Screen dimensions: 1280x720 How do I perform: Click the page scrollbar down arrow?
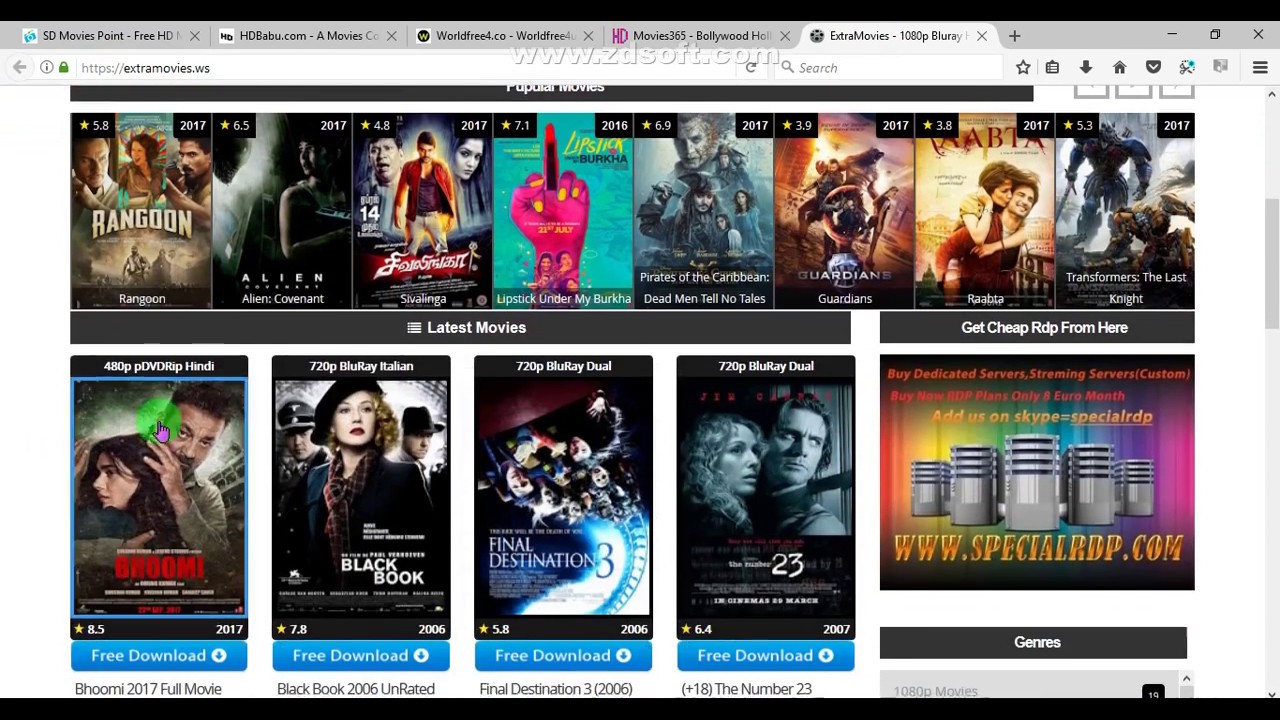click(1271, 694)
